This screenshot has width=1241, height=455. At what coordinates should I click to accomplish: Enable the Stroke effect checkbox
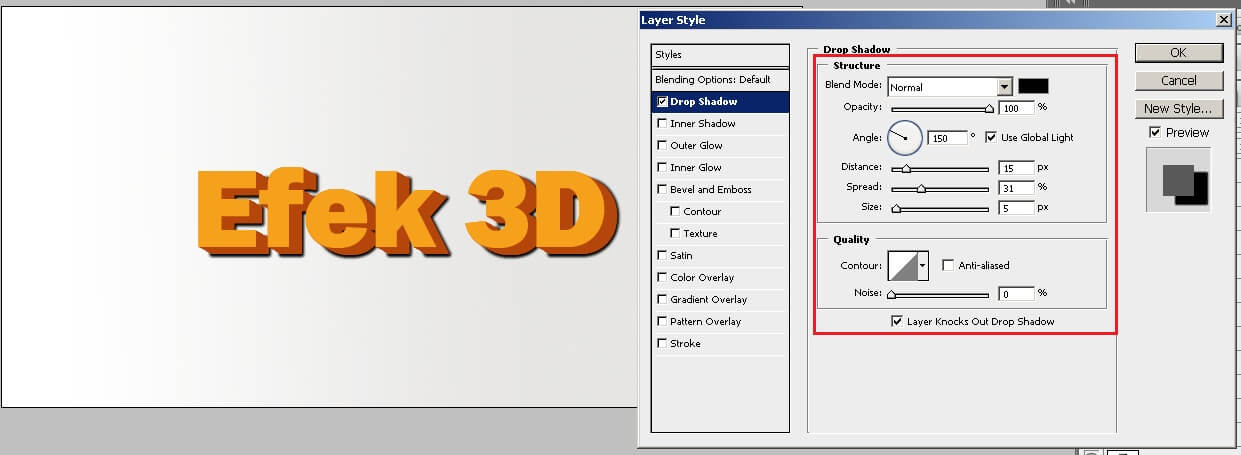pyautogui.click(x=662, y=344)
